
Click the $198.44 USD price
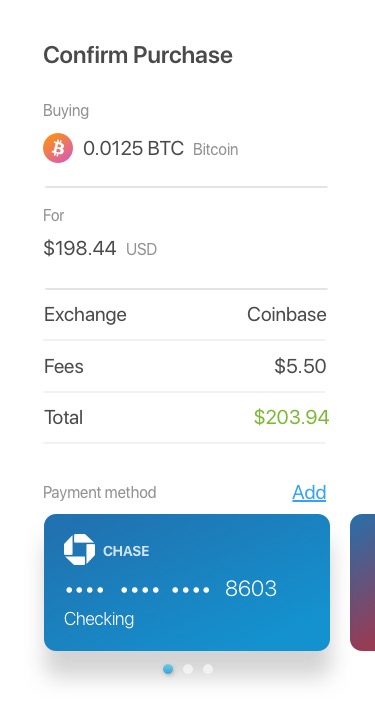pyautogui.click(x=100, y=249)
